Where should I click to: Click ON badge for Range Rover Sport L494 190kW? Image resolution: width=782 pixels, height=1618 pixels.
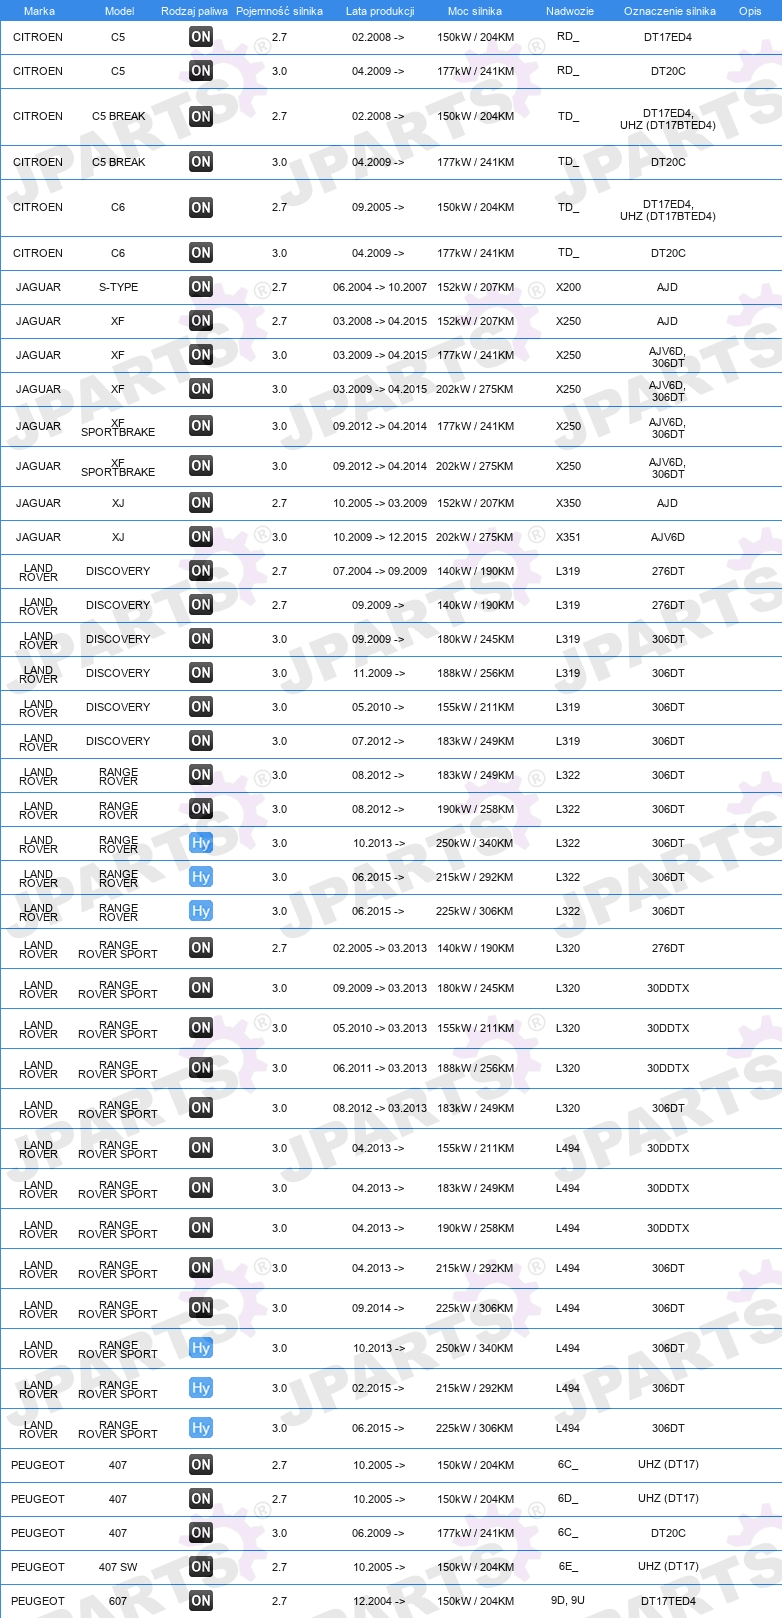201,1228
